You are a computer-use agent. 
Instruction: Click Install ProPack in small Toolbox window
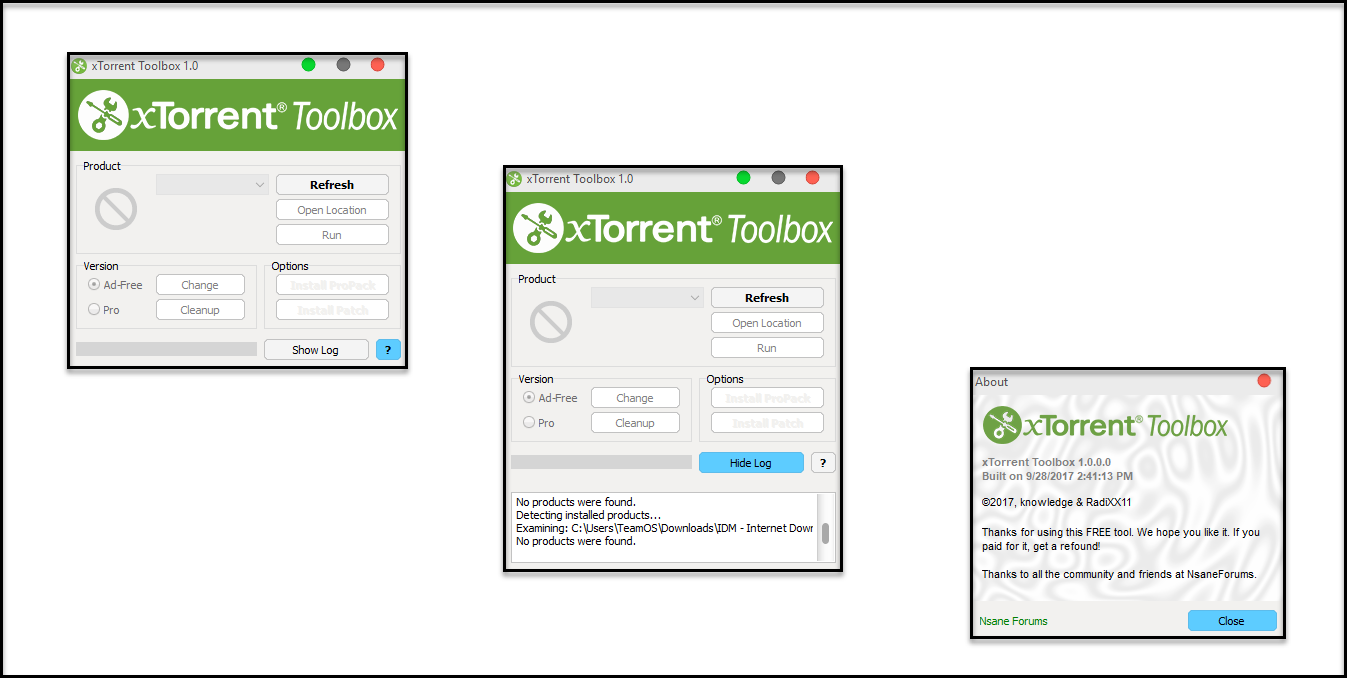pos(332,285)
